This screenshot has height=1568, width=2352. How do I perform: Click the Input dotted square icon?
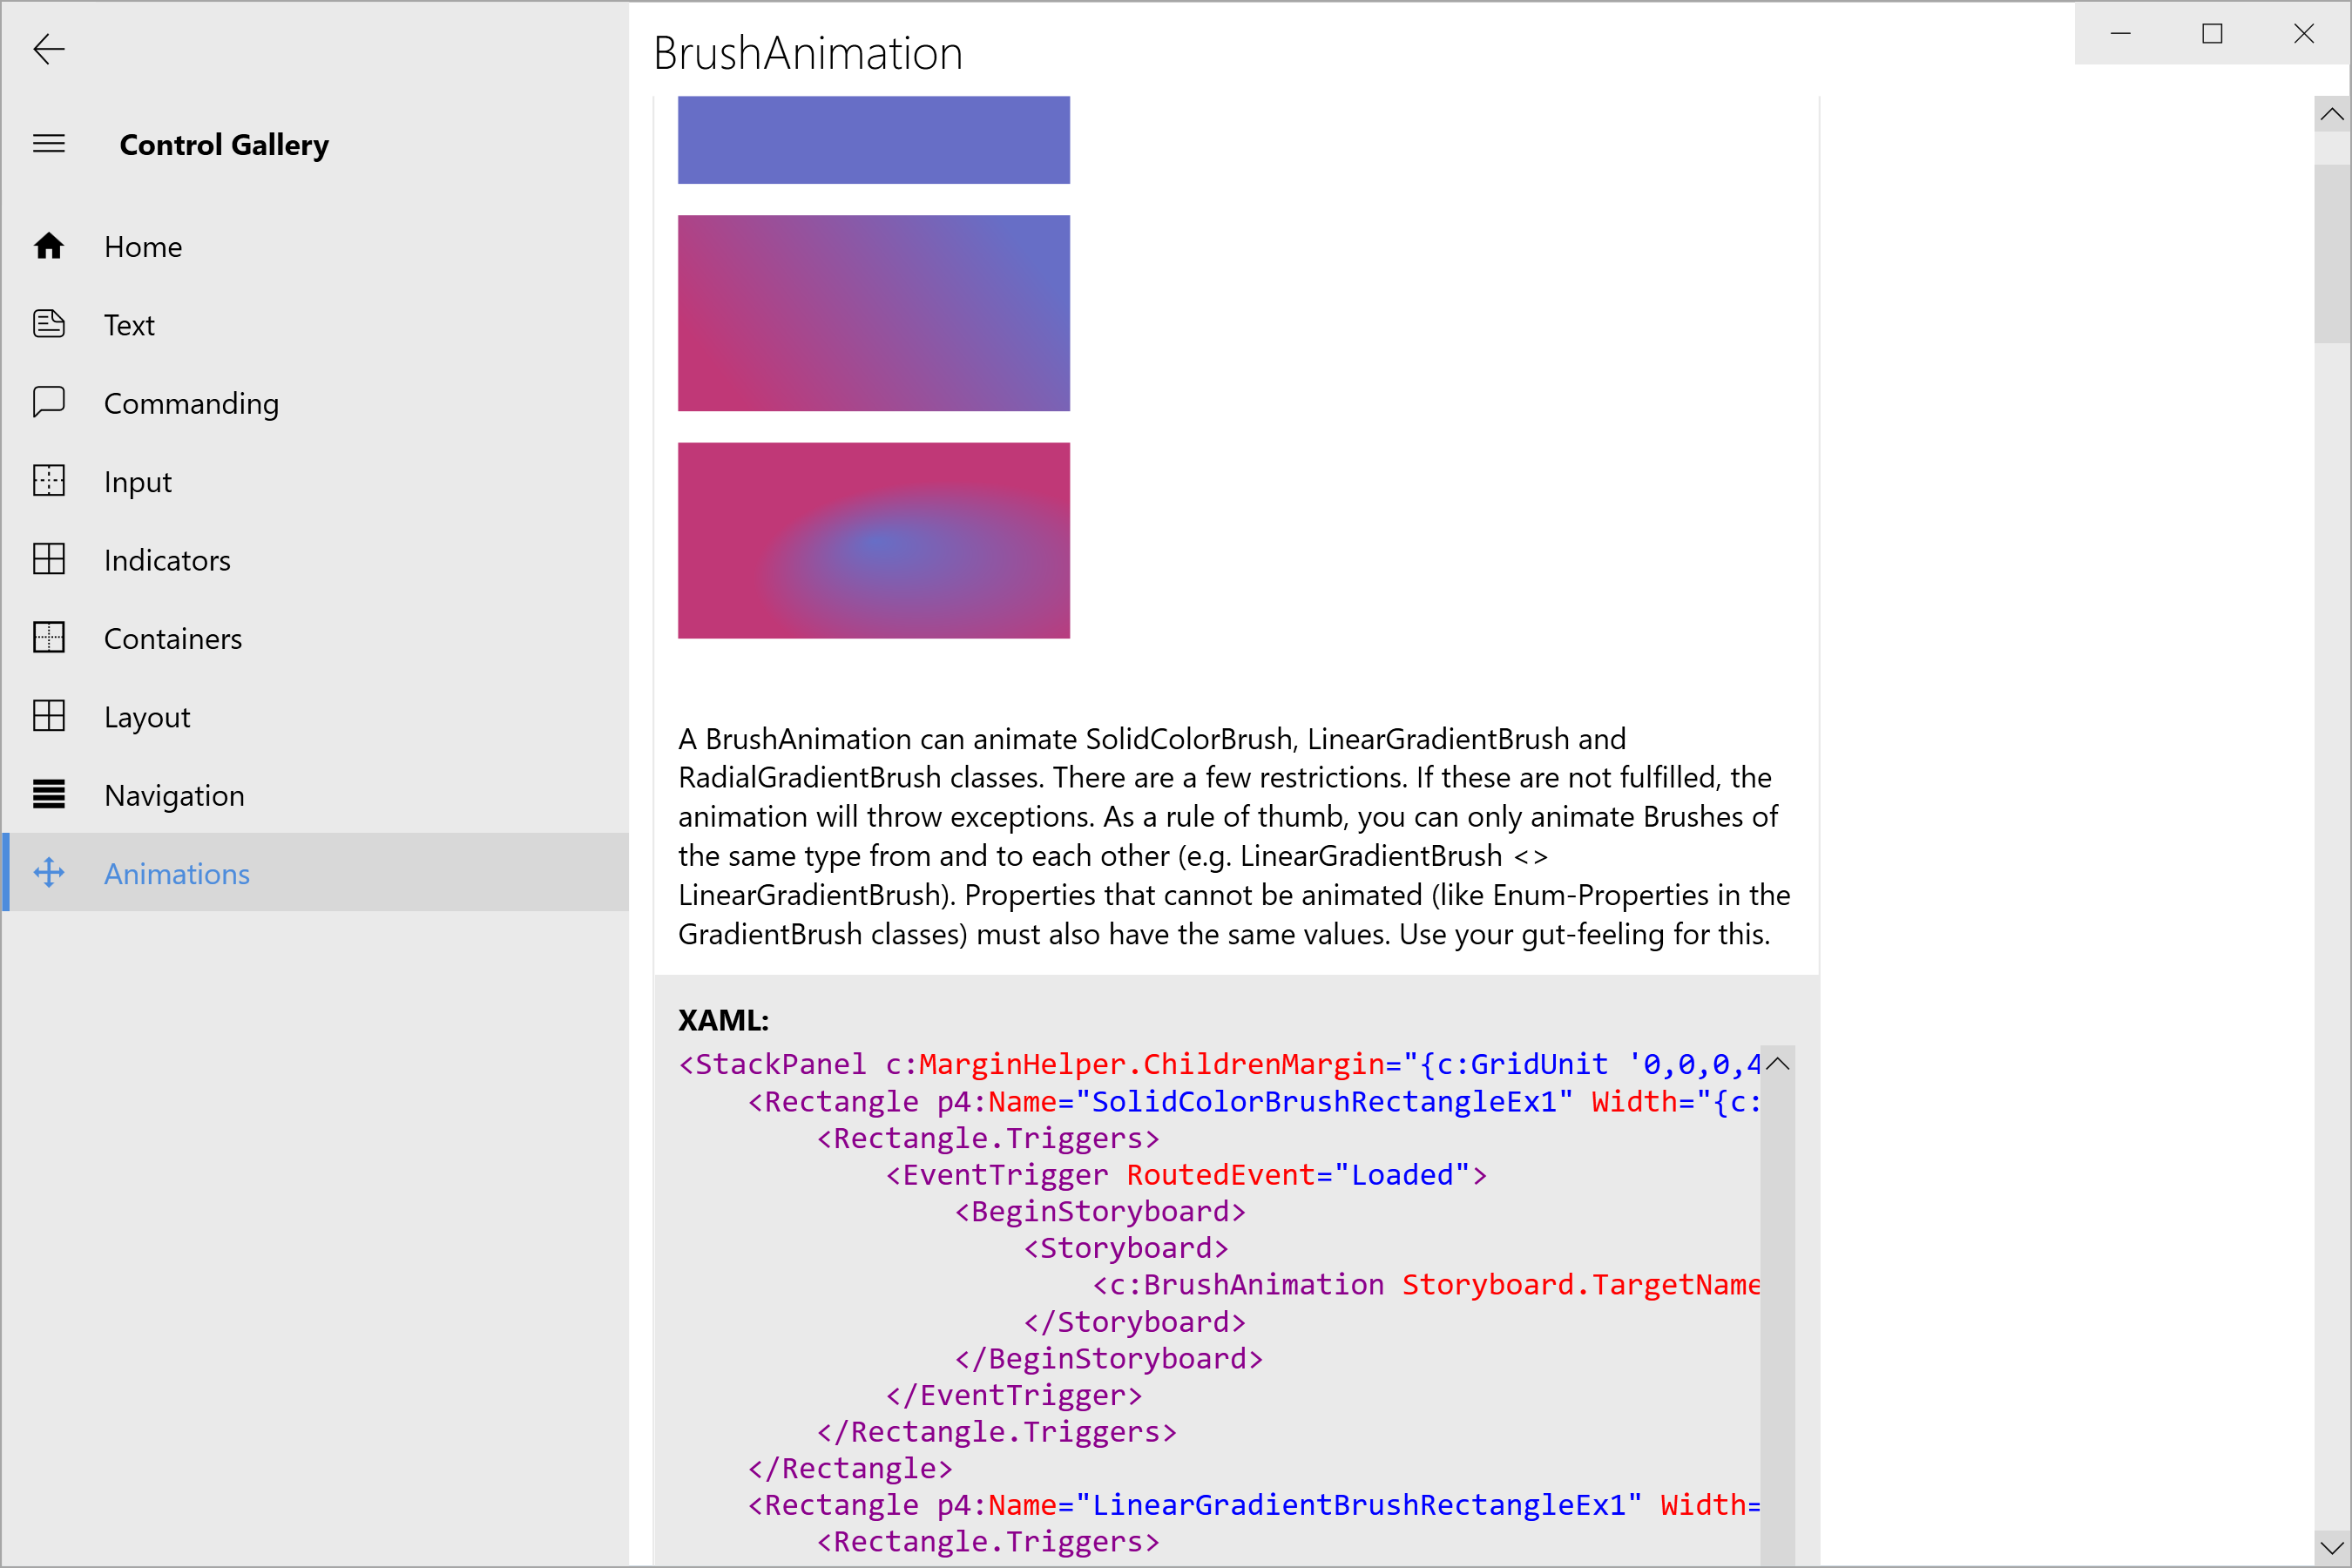(x=48, y=481)
